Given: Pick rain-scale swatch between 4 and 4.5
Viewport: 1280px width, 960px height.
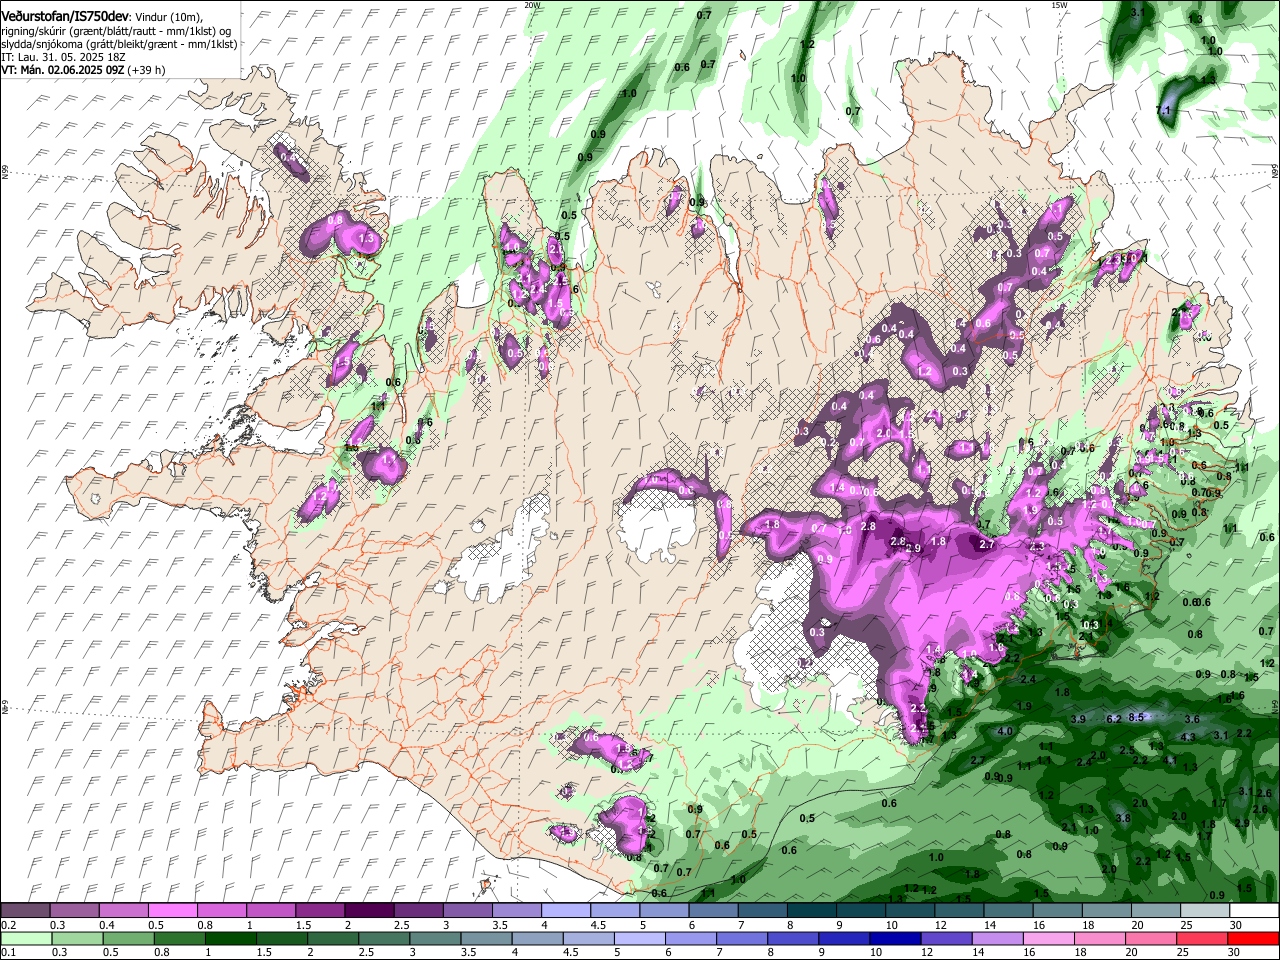Looking at the screenshot, I should point(538,939).
